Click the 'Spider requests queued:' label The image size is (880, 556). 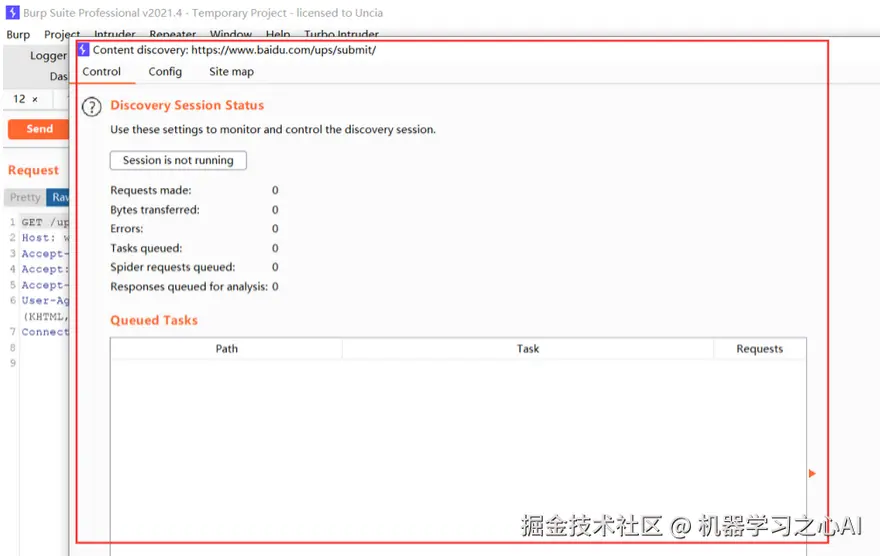[x=172, y=267]
